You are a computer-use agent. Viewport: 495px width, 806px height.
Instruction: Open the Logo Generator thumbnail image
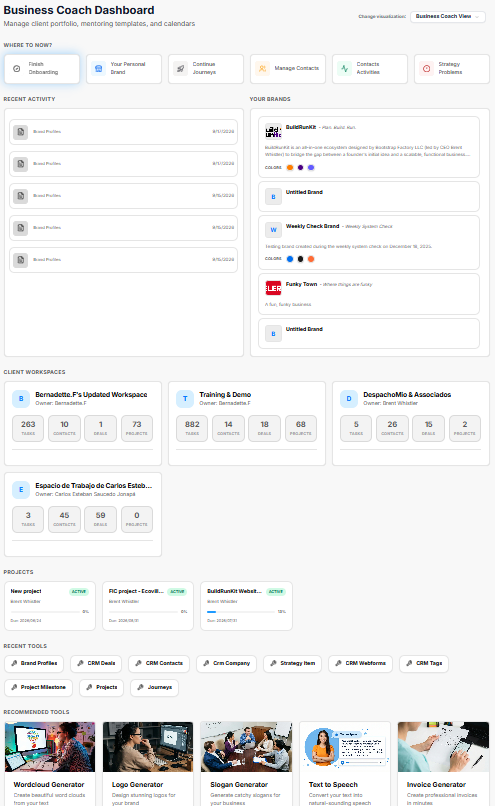tap(148, 747)
